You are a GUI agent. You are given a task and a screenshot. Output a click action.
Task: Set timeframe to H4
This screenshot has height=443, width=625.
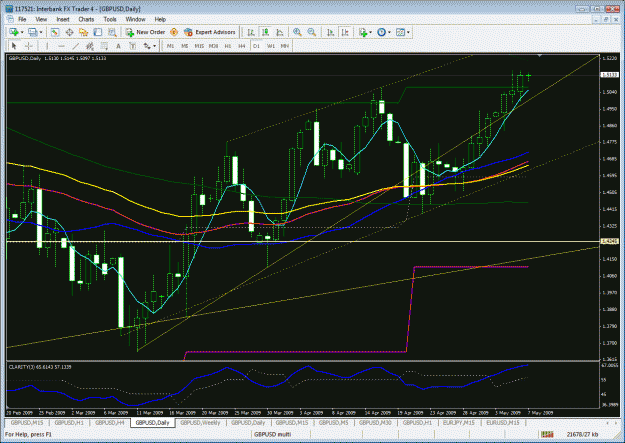242,46
